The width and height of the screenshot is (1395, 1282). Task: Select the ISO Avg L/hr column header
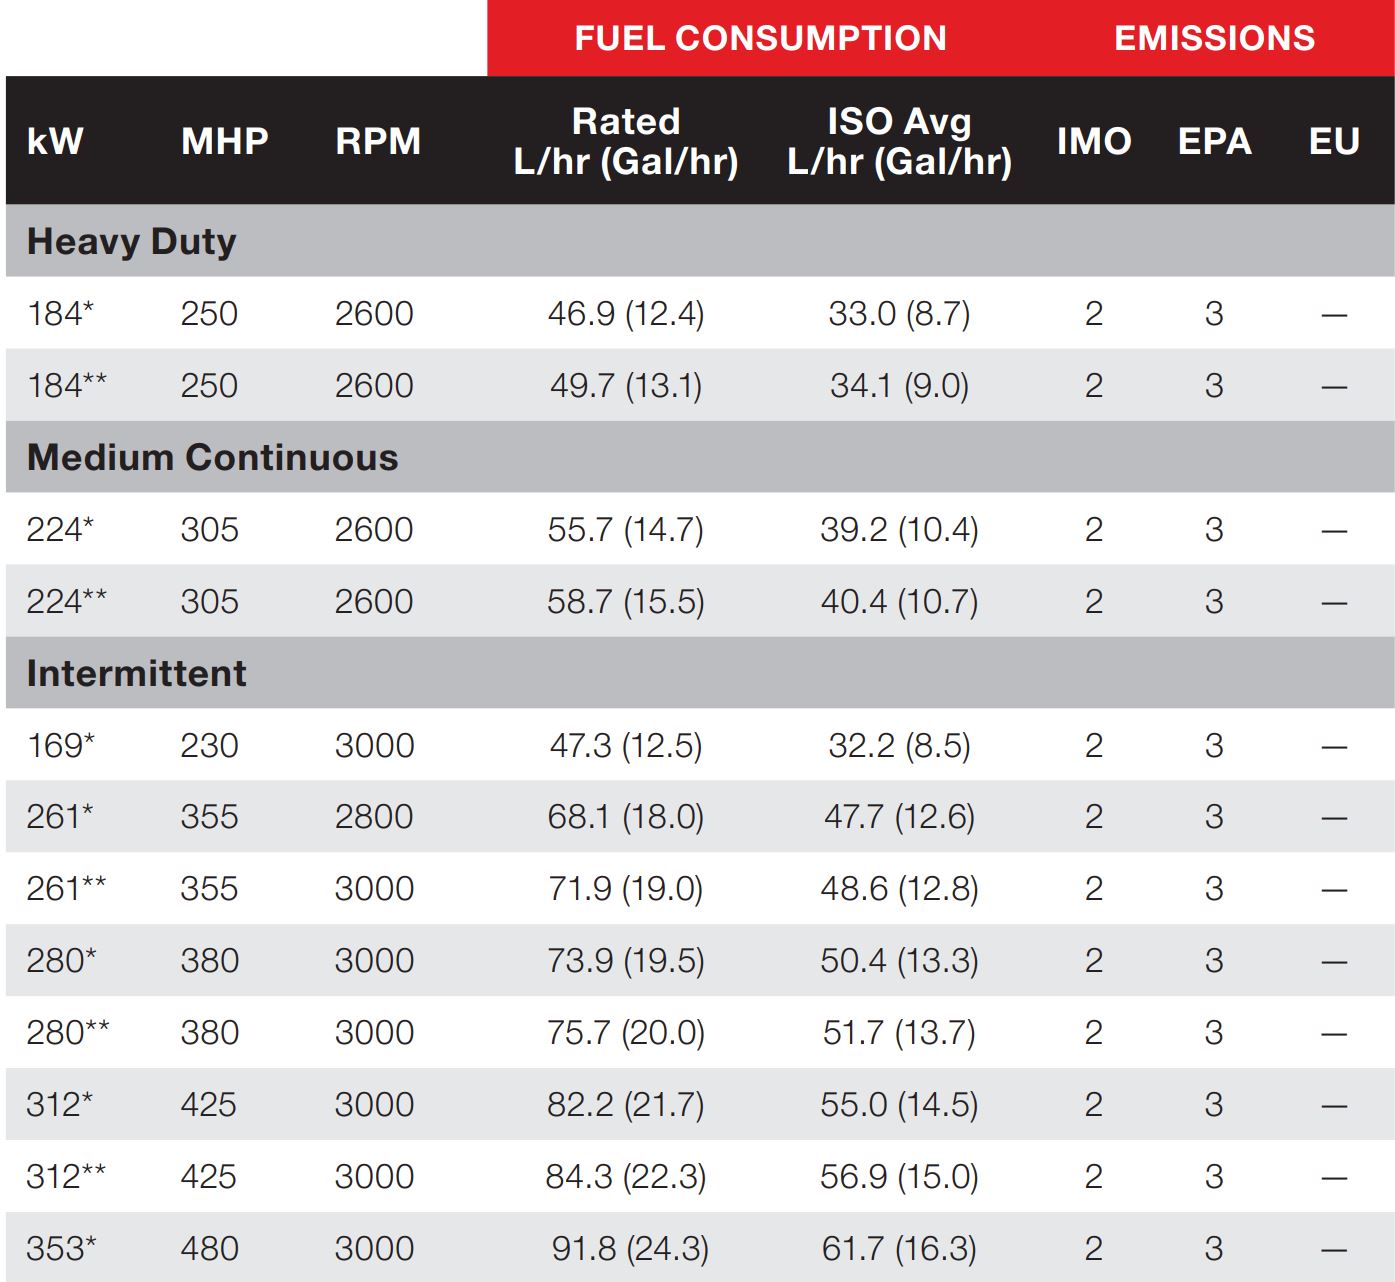coord(899,141)
